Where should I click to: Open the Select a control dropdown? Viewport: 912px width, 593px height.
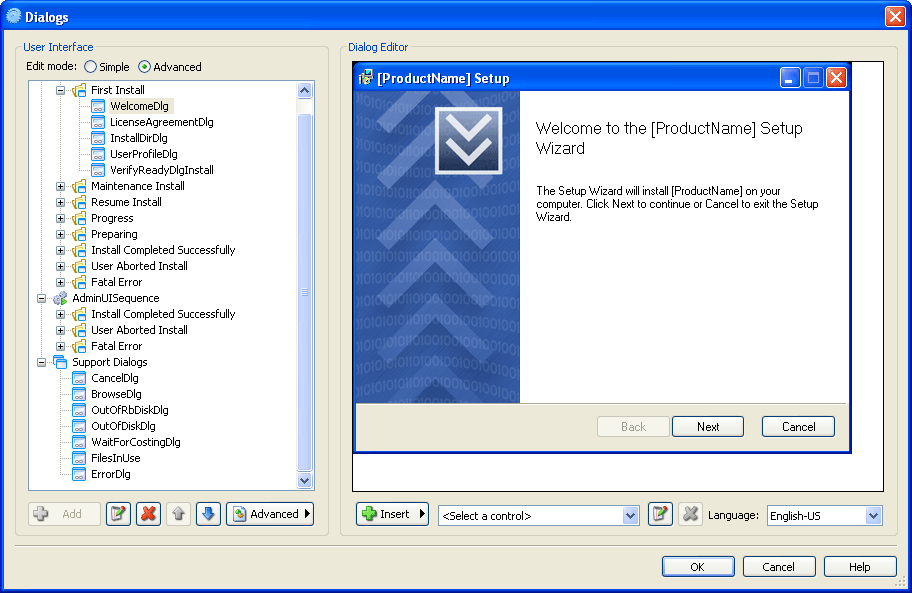(x=630, y=516)
